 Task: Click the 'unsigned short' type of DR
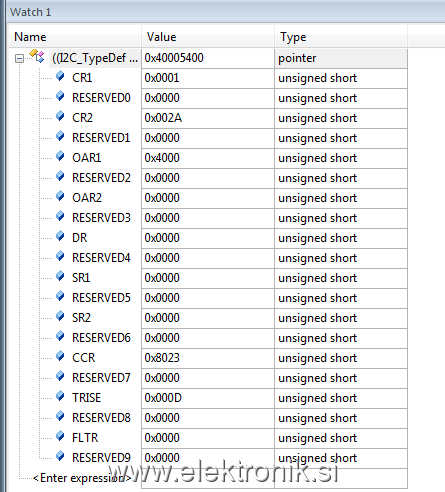[x=318, y=238]
